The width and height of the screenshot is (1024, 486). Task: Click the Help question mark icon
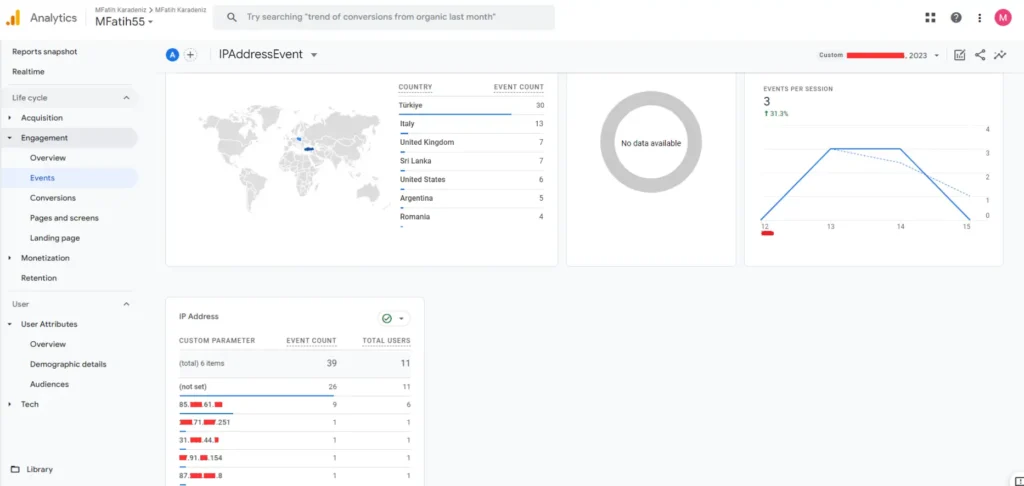click(x=956, y=18)
